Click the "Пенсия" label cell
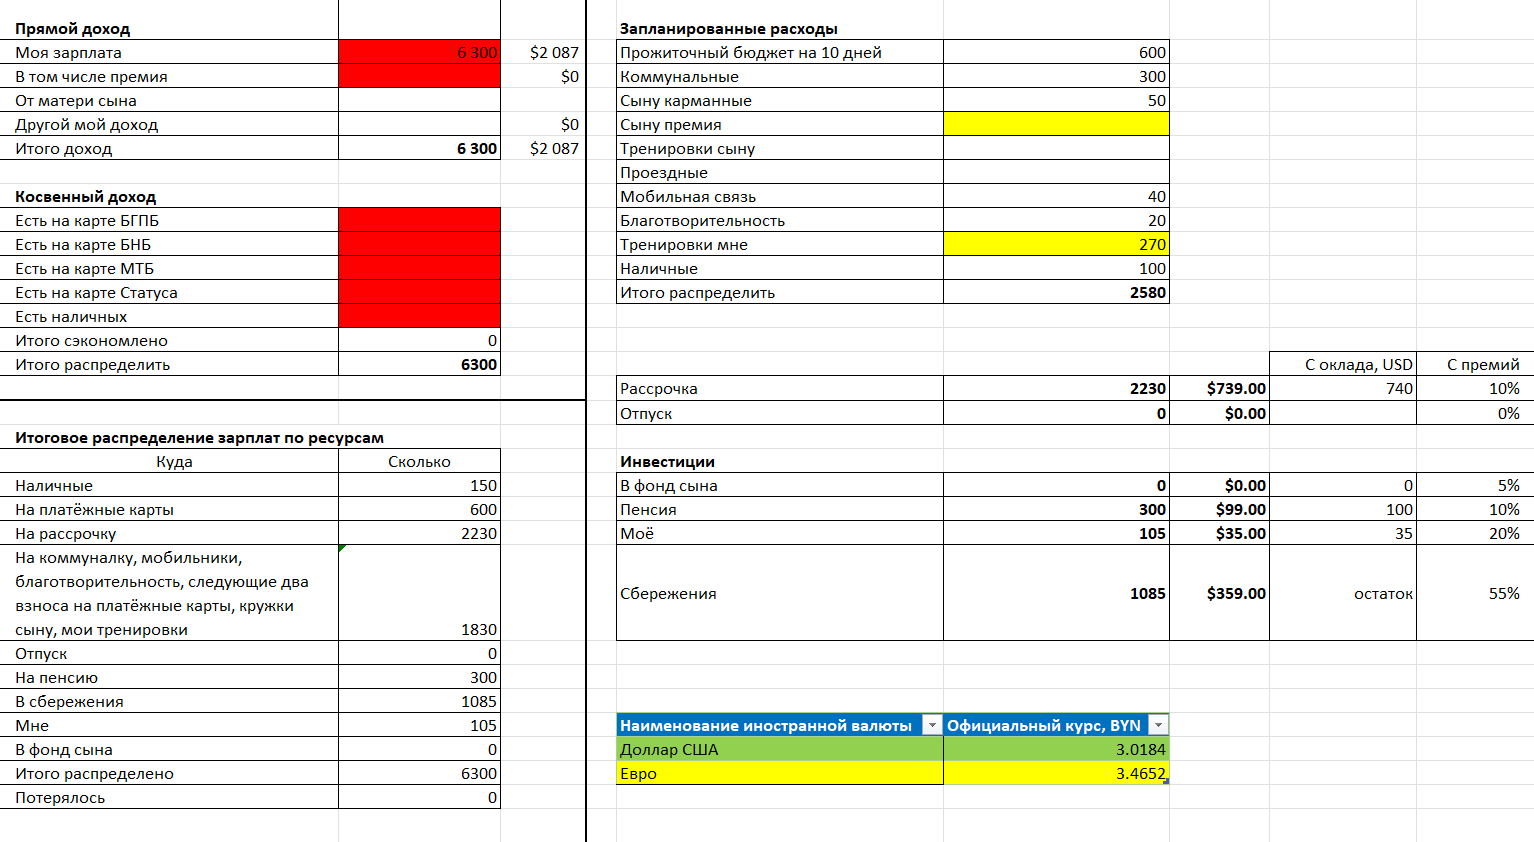Image resolution: width=1534 pixels, height=842 pixels. pyautogui.click(x=780, y=509)
